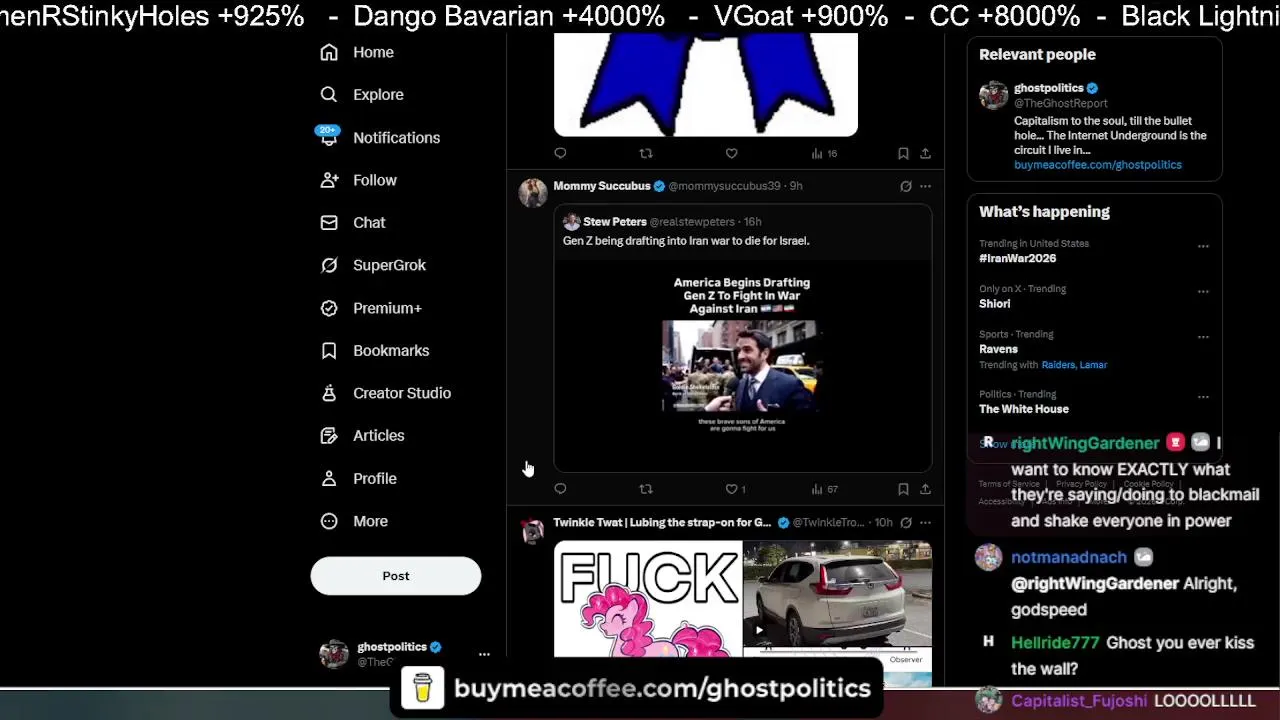The width and height of the screenshot is (1280, 720).
Task: Click the Home house icon
Action: click(329, 52)
